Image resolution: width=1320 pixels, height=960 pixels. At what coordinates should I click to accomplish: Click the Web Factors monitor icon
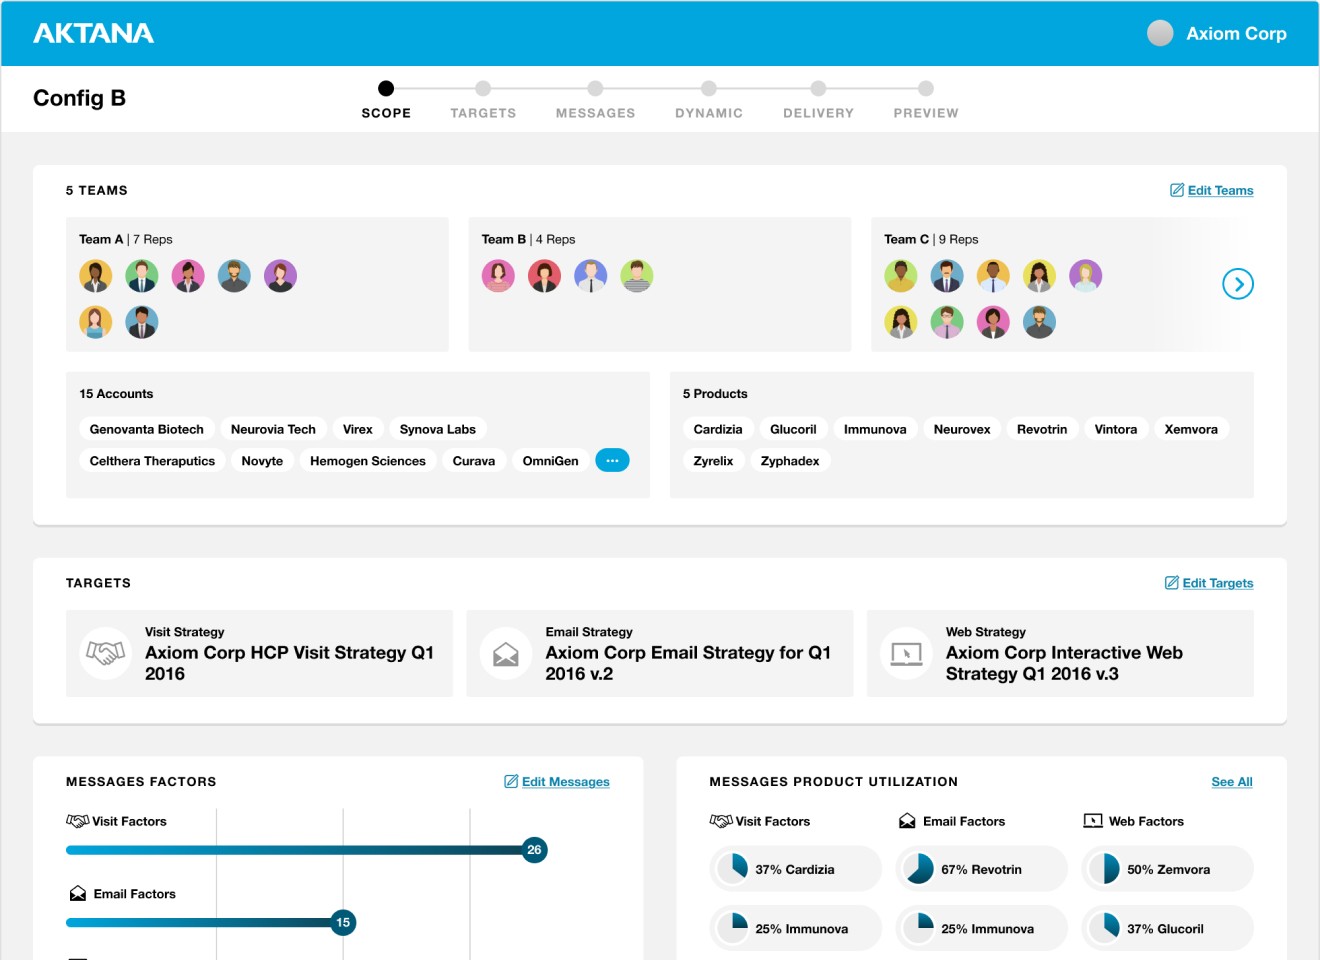[x=1093, y=821]
